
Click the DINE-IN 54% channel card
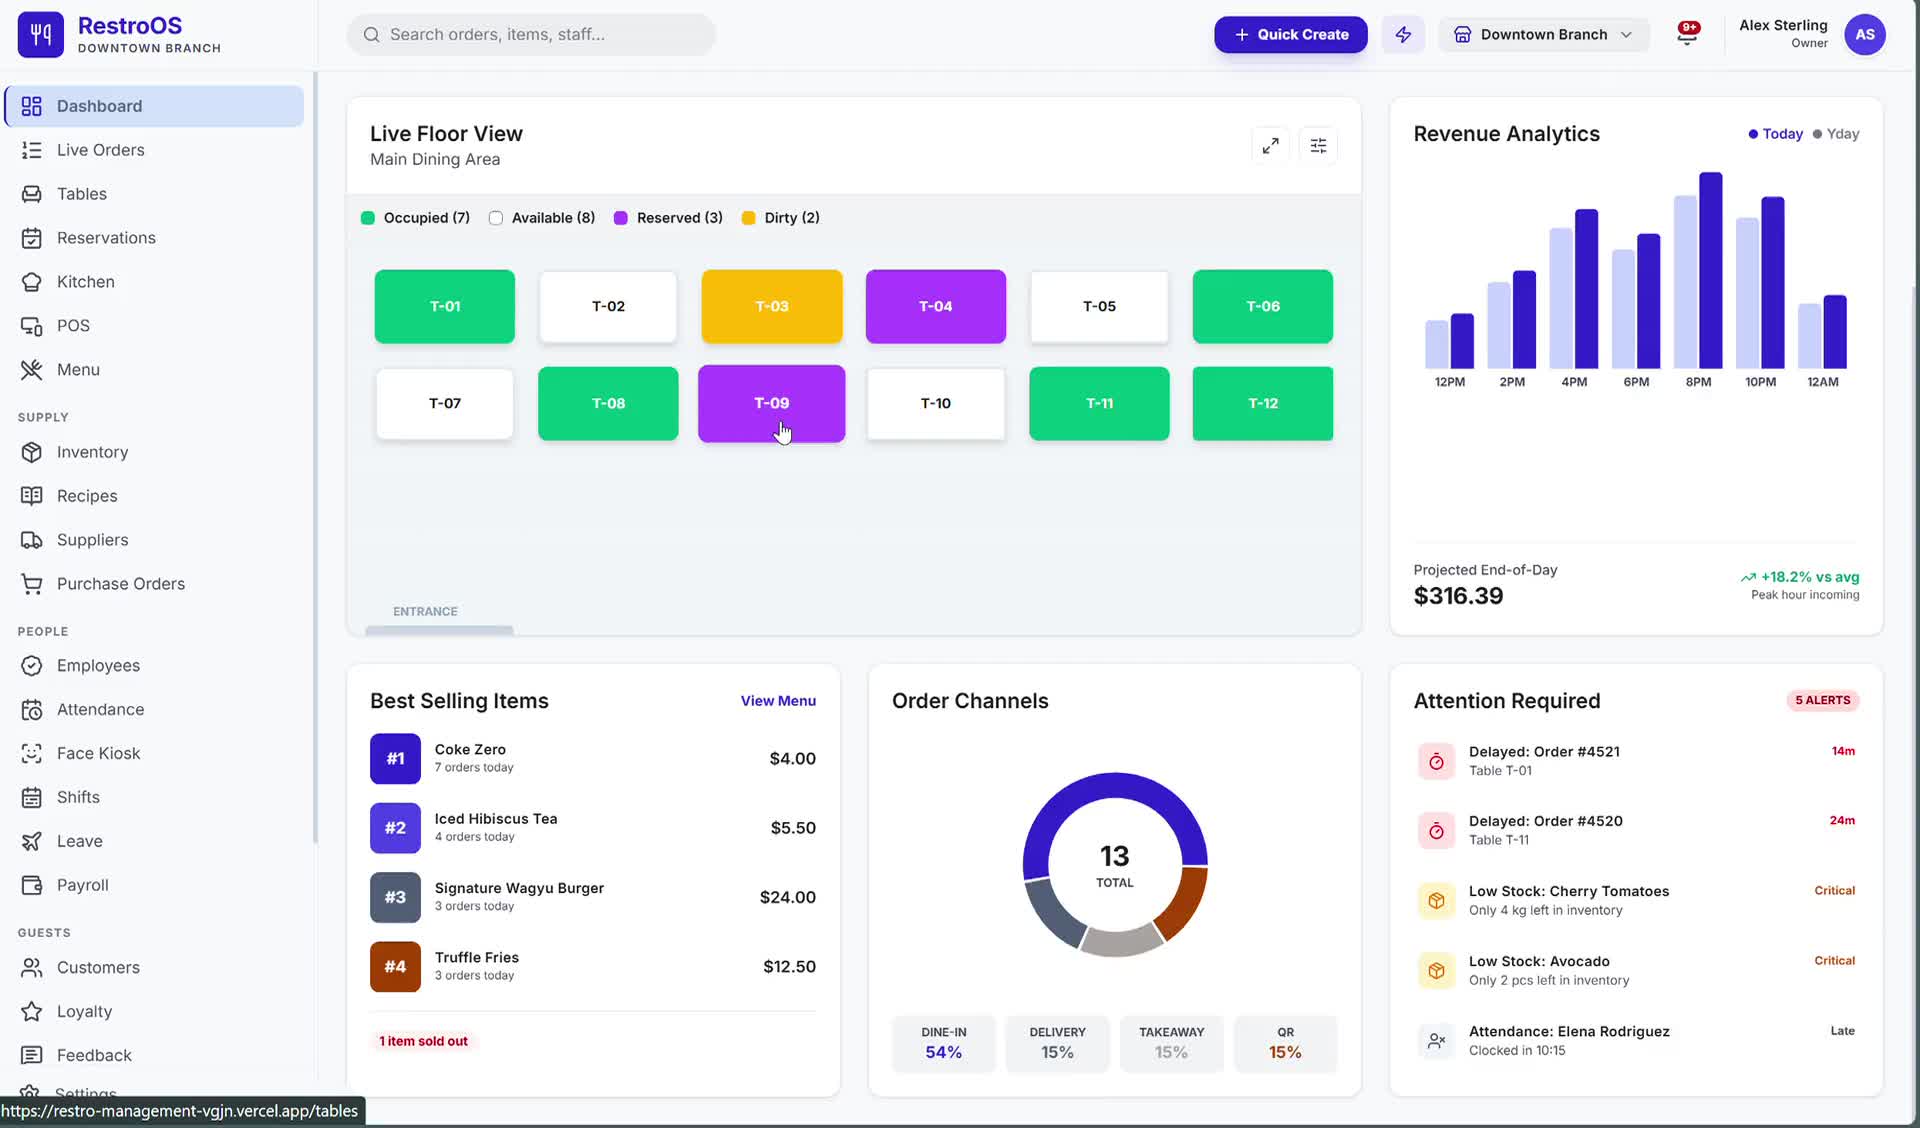point(943,1043)
